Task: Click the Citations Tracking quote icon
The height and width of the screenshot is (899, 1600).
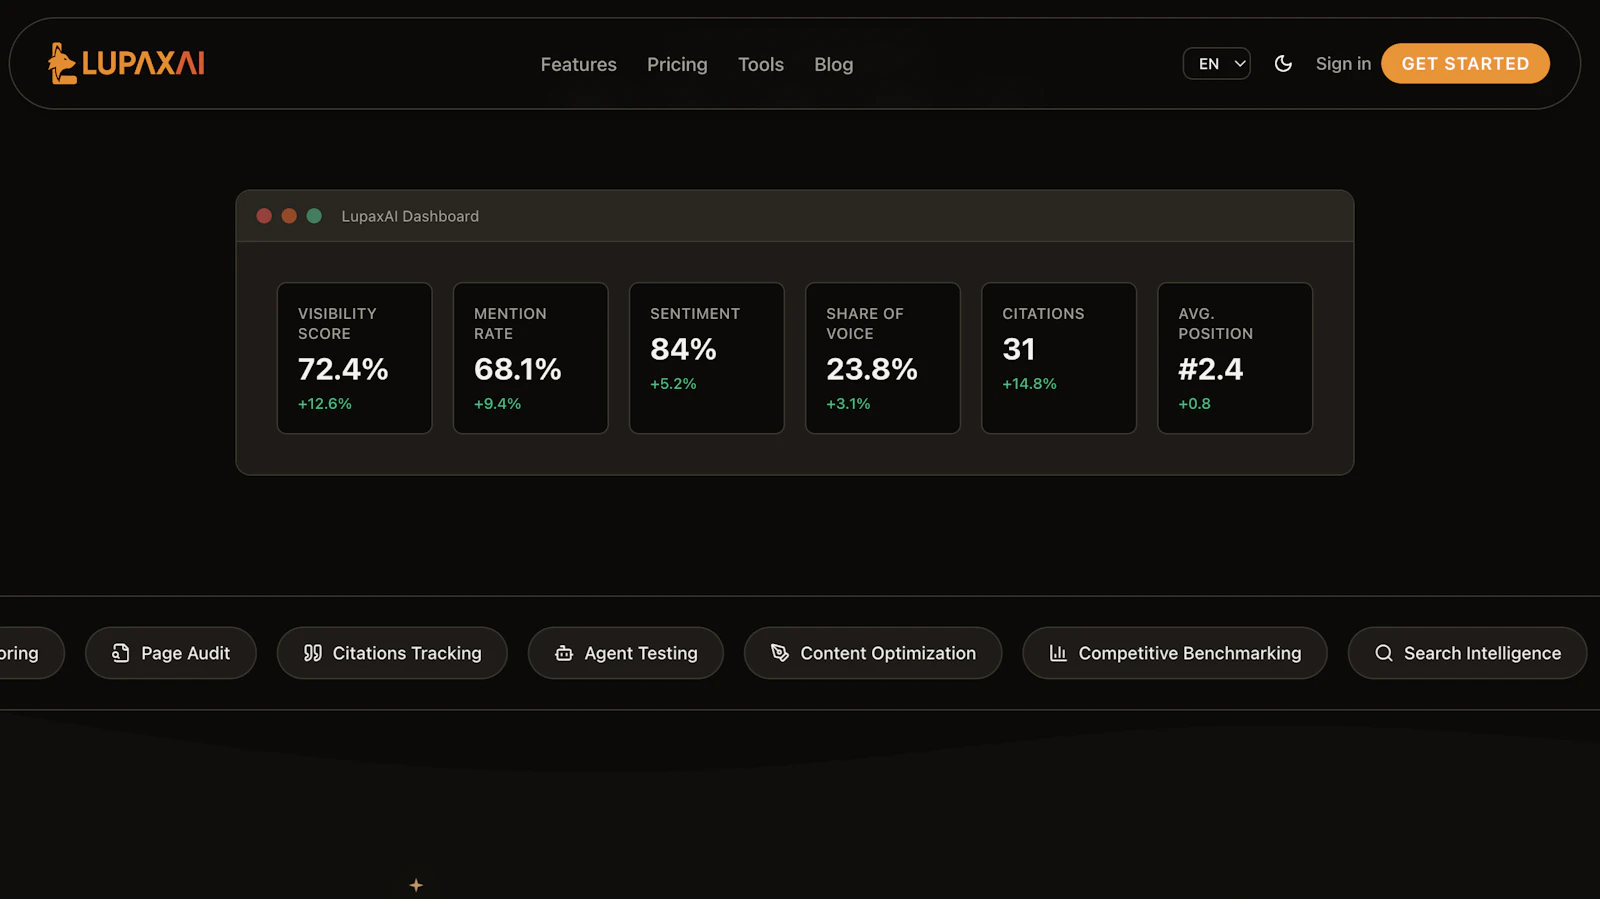Action: pyautogui.click(x=313, y=653)
